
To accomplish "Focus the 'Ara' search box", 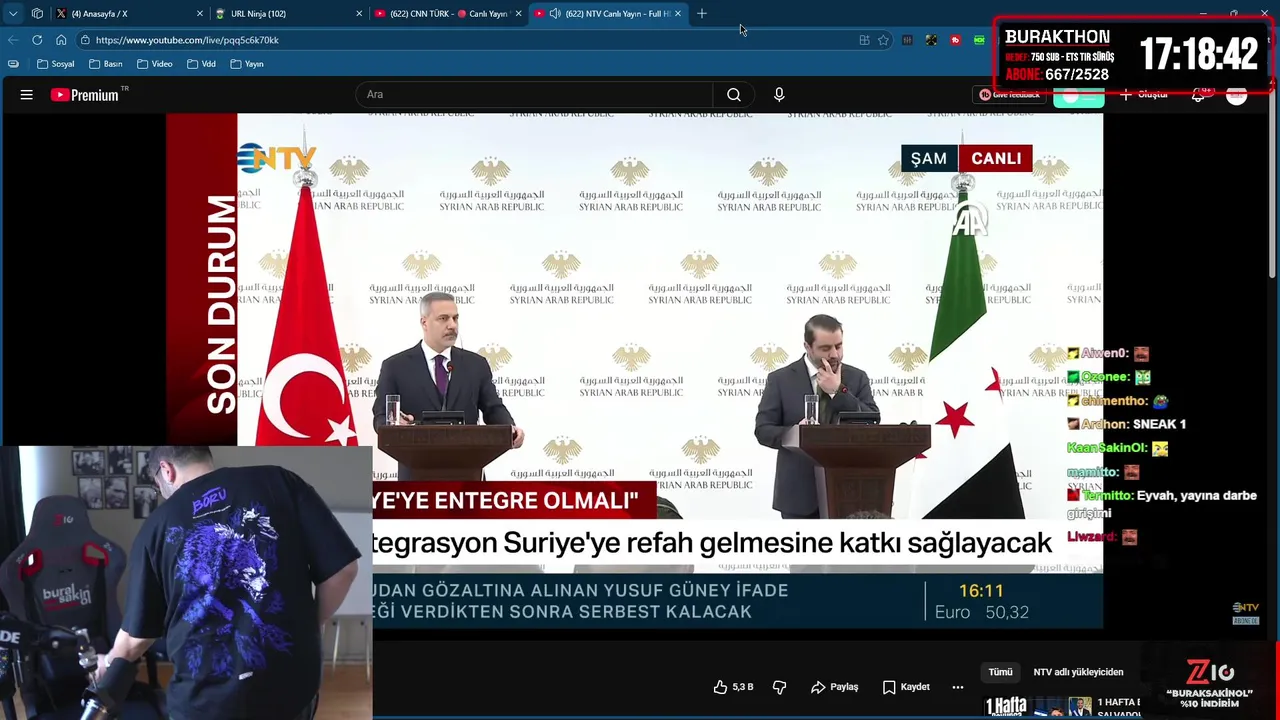I will (x=534, y=95).
